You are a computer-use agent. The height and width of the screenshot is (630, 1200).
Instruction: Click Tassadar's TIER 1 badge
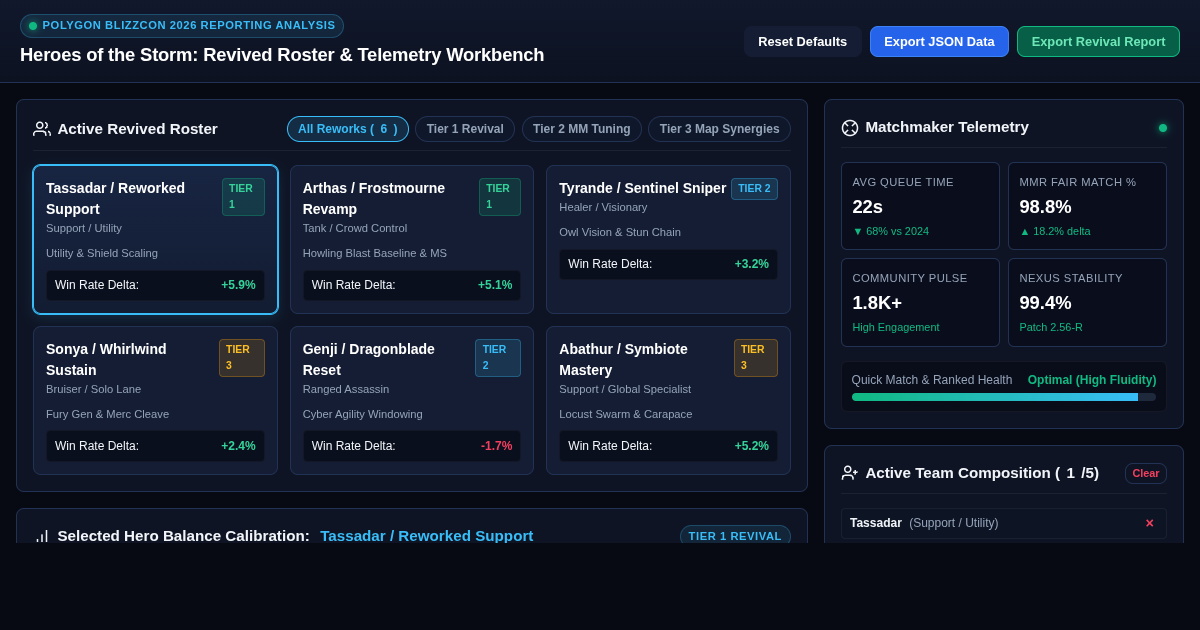click(243, 197)
